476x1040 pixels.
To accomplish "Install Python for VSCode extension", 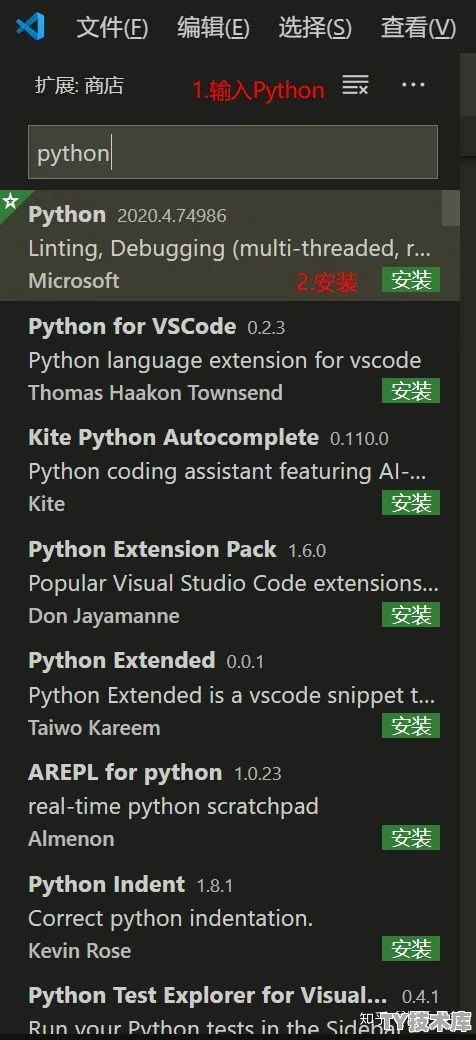I will 411,392.
